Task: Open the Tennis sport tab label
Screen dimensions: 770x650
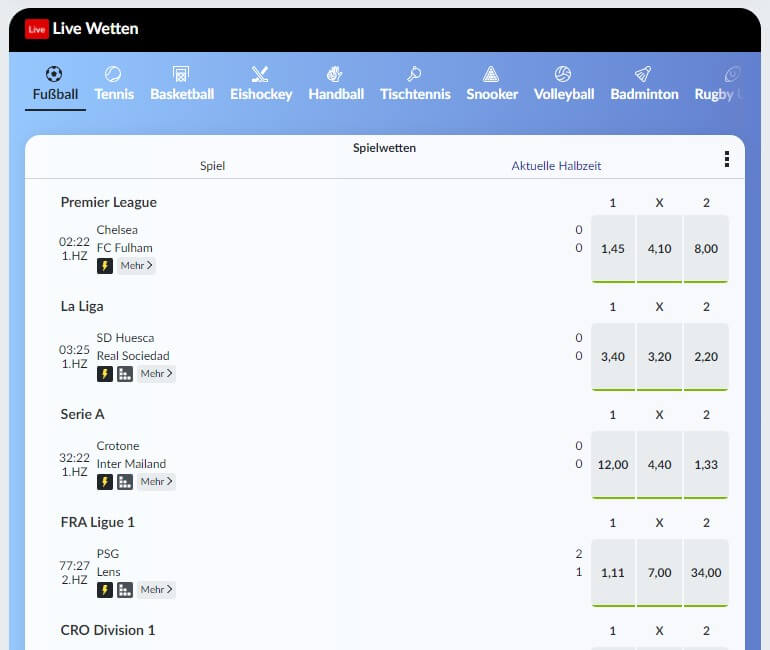Action: [x=114, y=94]
